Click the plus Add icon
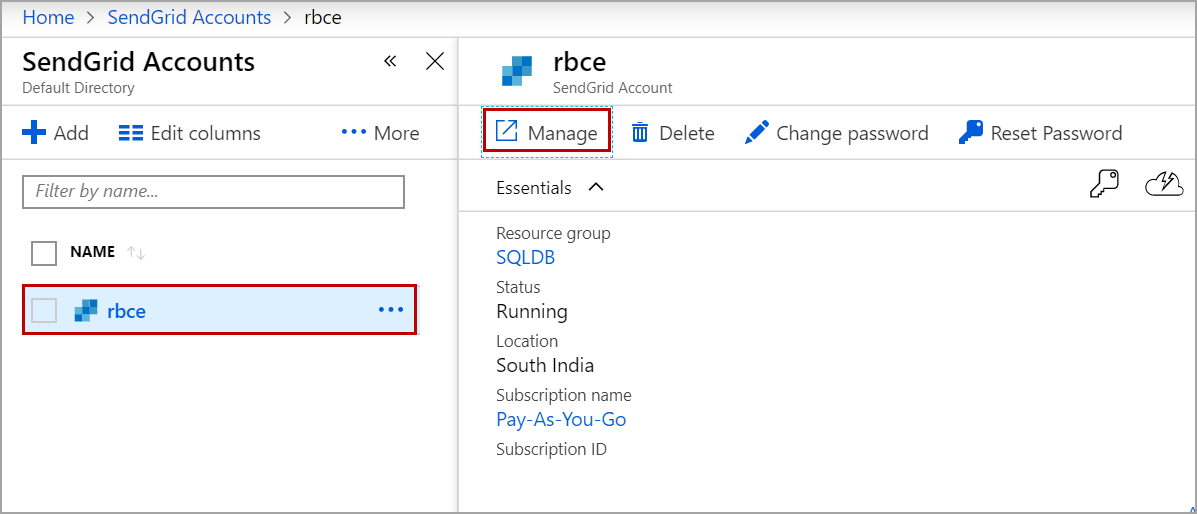 [x=34, y=133]
